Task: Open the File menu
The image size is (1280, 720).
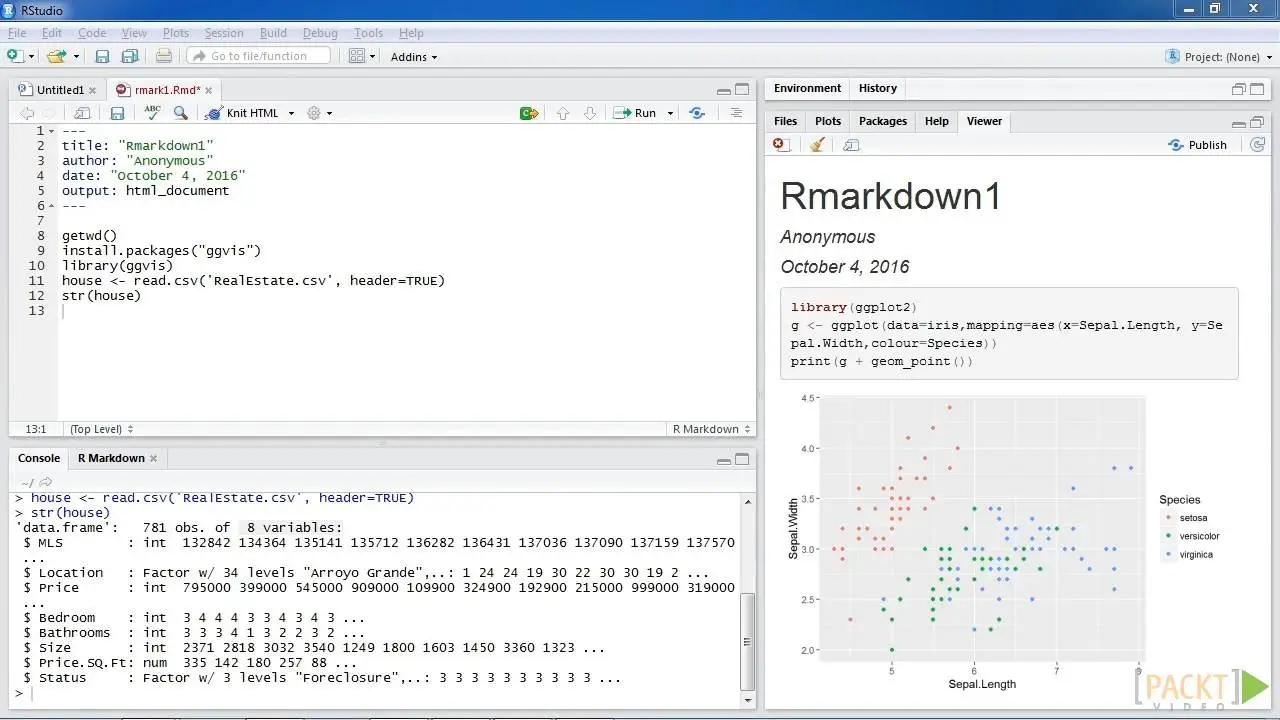Action: [x=17, y=33]
